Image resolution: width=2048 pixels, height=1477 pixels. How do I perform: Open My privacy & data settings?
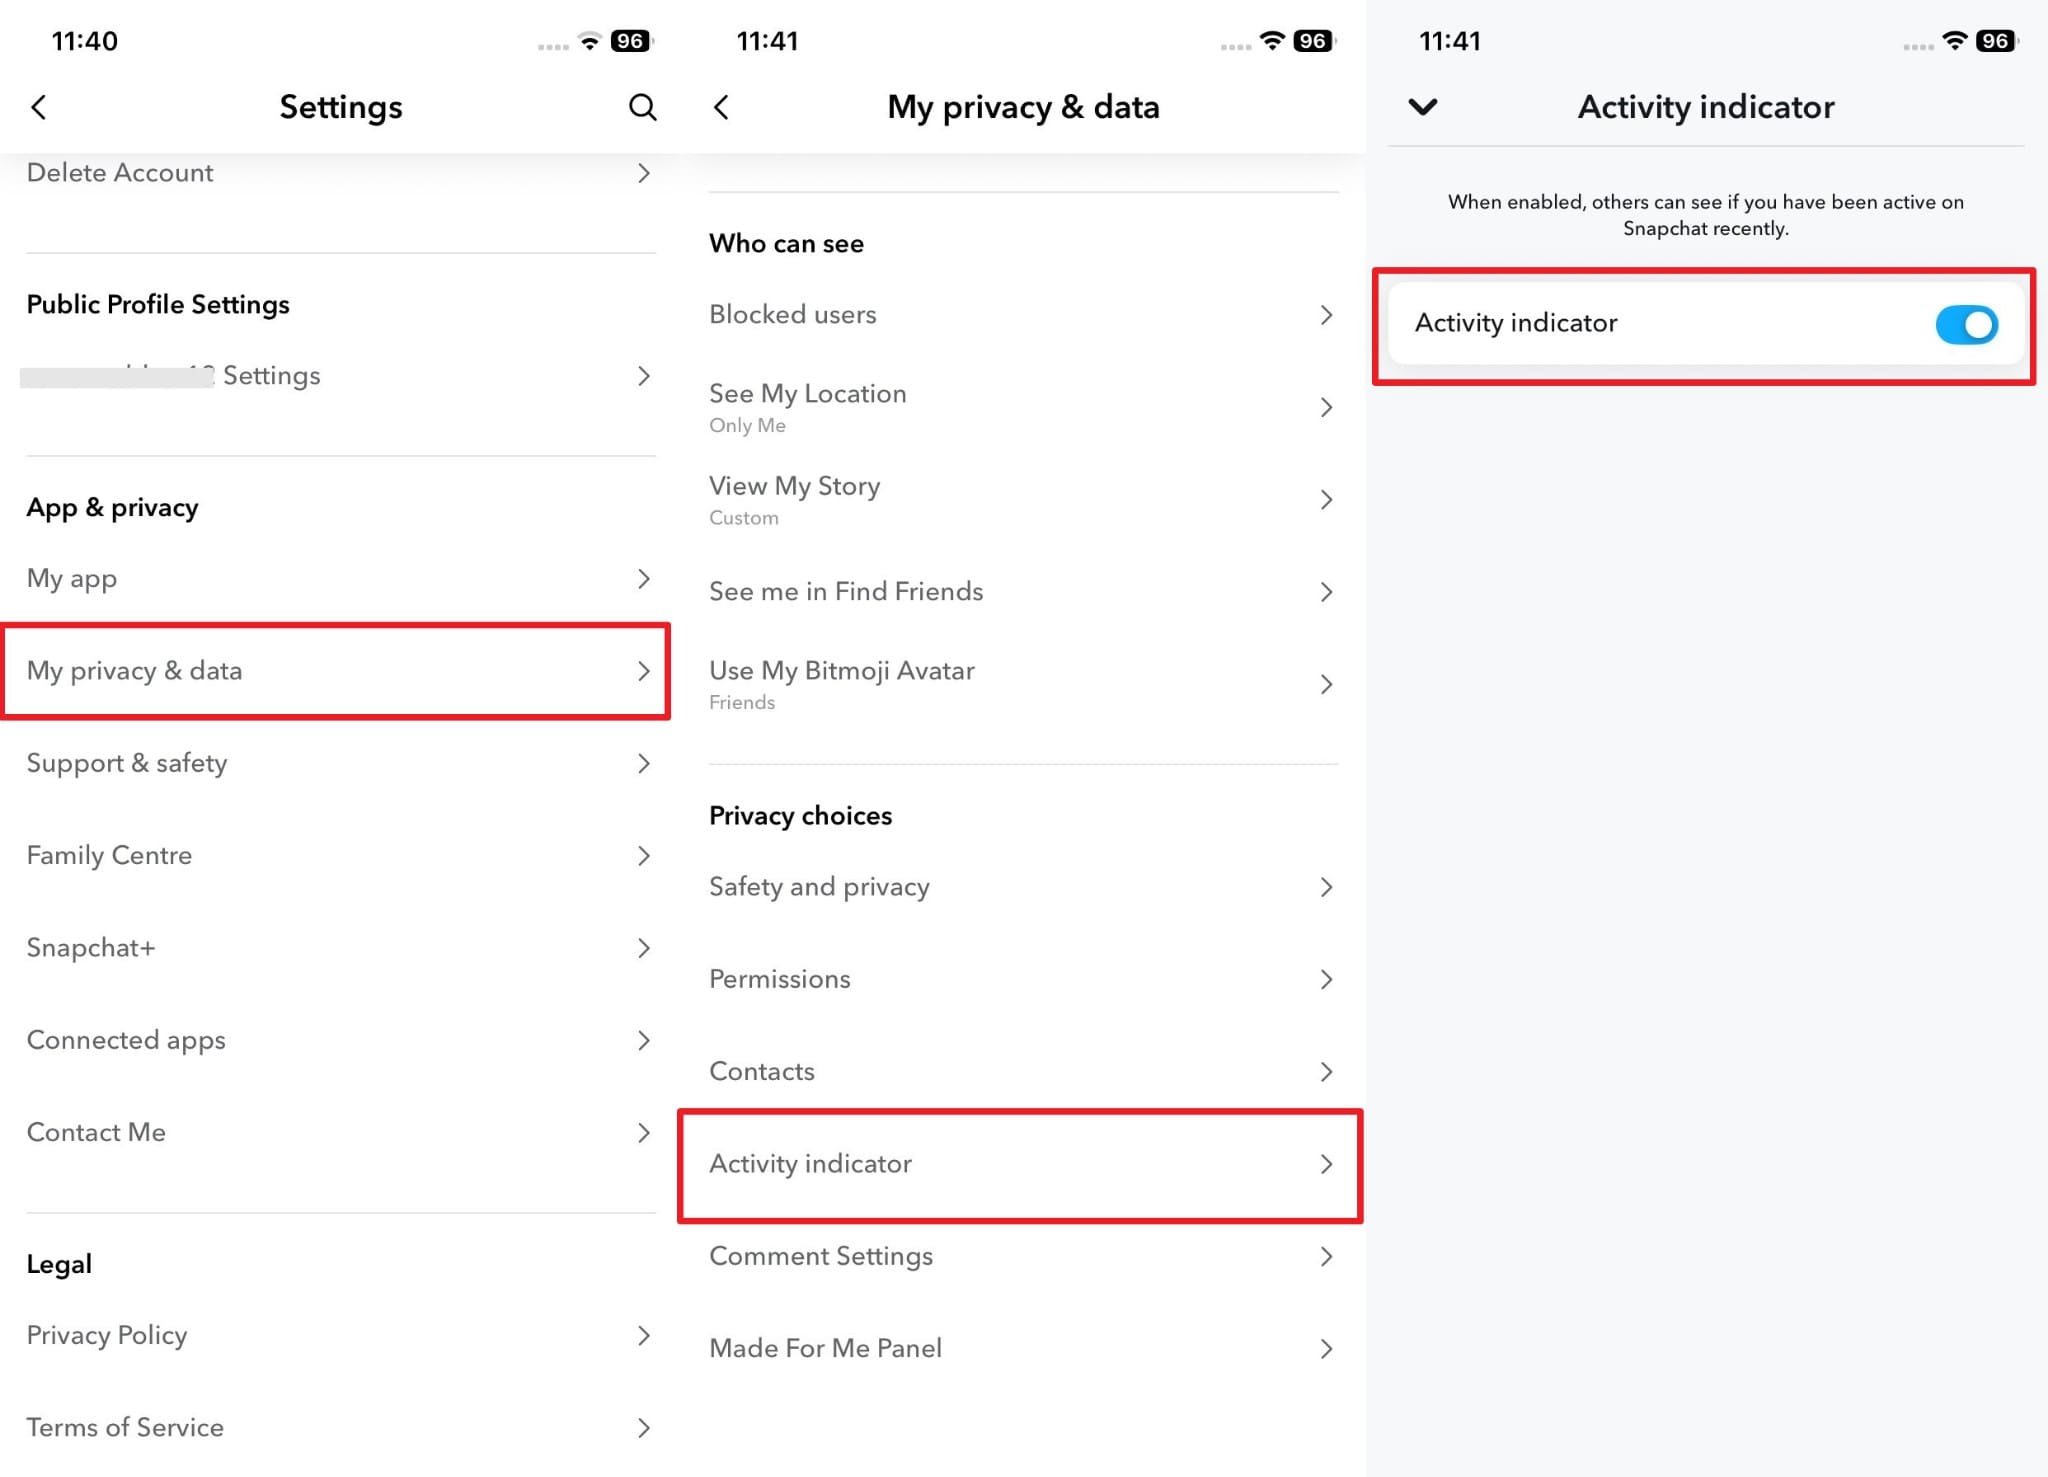click(x=335, y=671)
